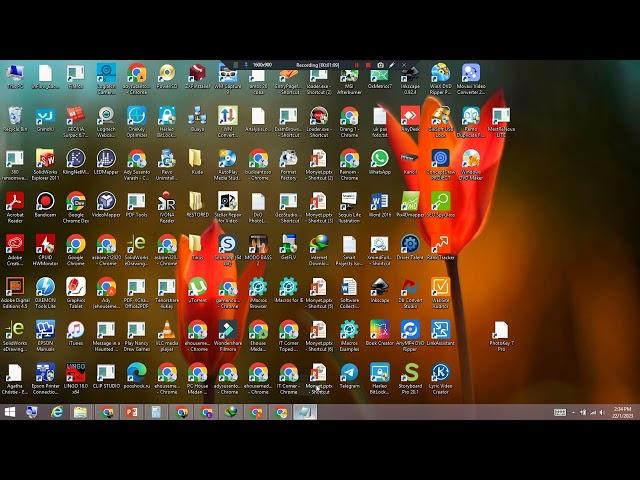Open the Word 2016 shortcut

tap(380, 204)
